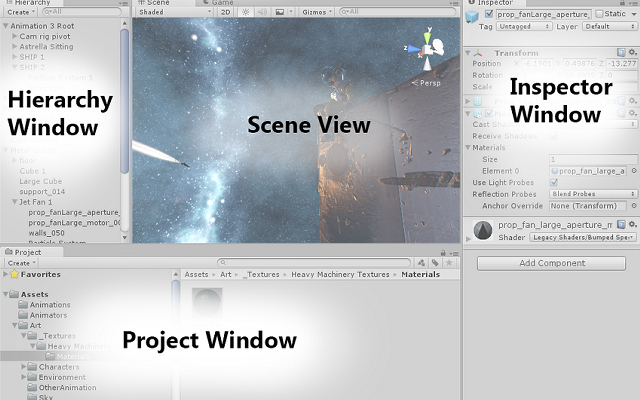This screenshot has width=640, height=400.
Task: Switch to the Scene tab
Action: tap(153, 3)
